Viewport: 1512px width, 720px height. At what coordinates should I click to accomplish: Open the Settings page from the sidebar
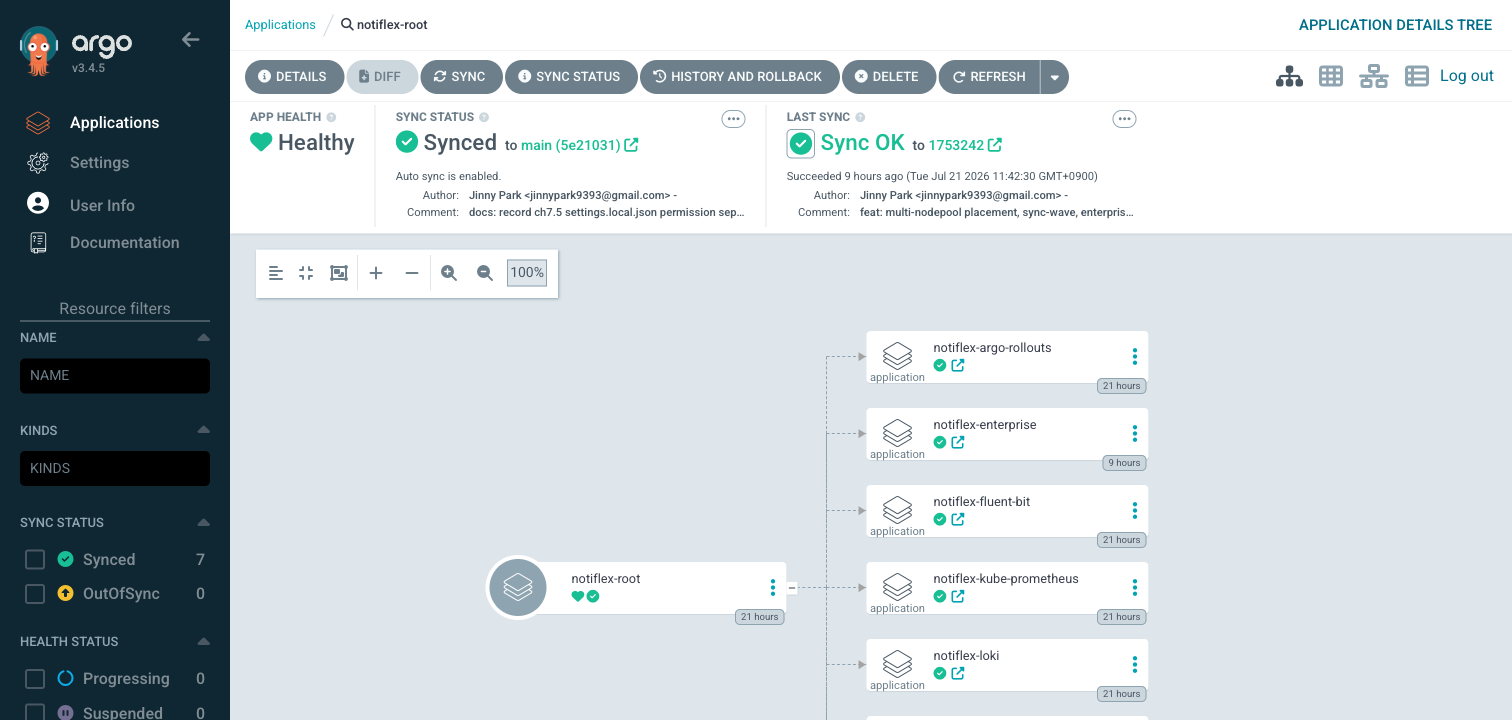[99, 162]
